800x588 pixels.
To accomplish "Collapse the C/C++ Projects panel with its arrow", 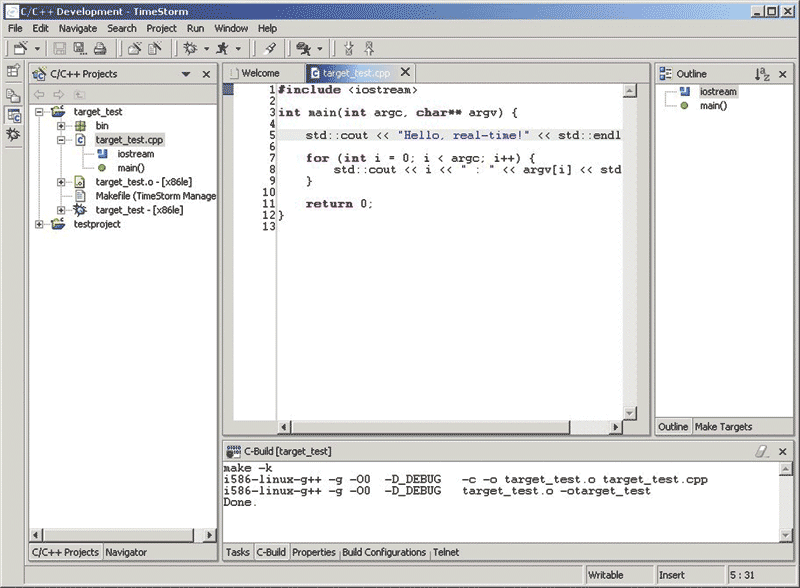I will [x=185, y=73].
